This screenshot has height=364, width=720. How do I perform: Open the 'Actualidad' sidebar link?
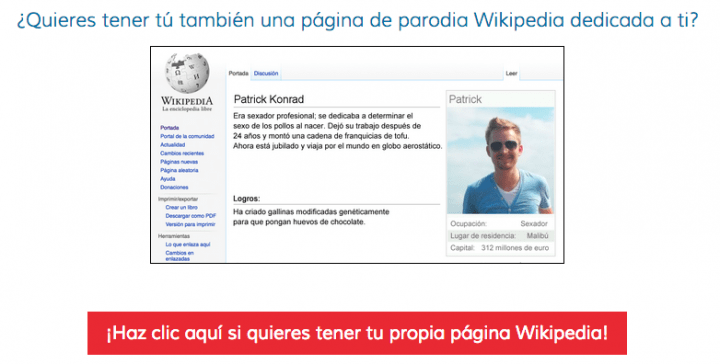coord(173,145)
